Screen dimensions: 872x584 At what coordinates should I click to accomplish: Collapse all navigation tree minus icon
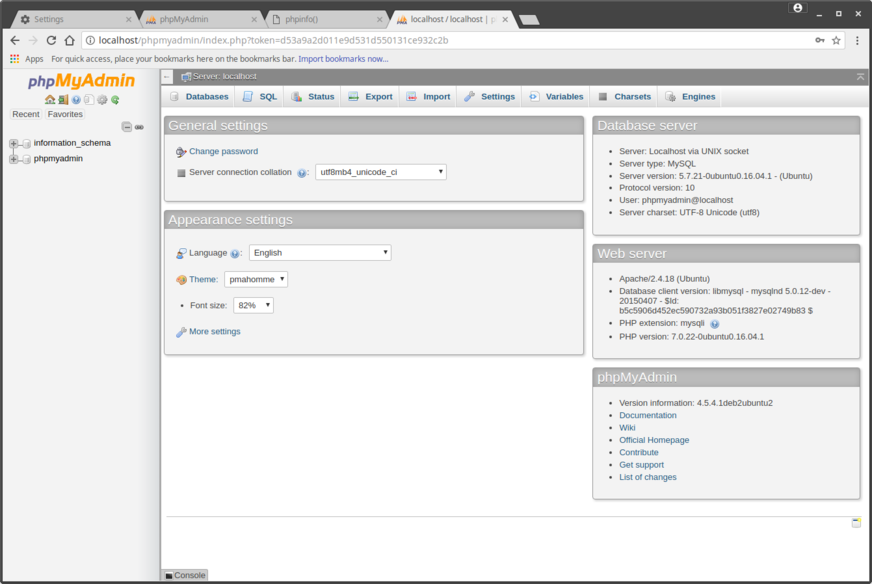tap(127, 127)
